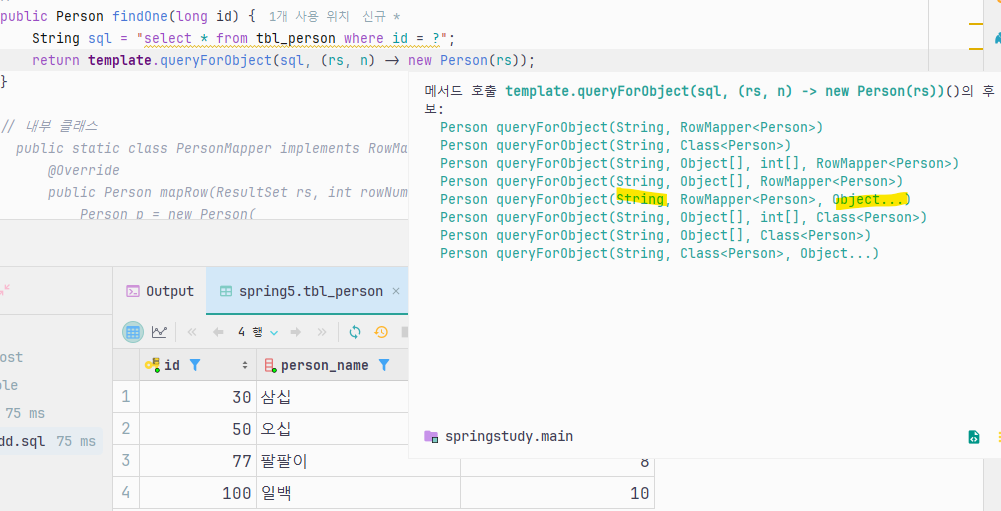Open source file icon in documentation popup
This screenshot has width=1001, height=511.
point(974,437)
